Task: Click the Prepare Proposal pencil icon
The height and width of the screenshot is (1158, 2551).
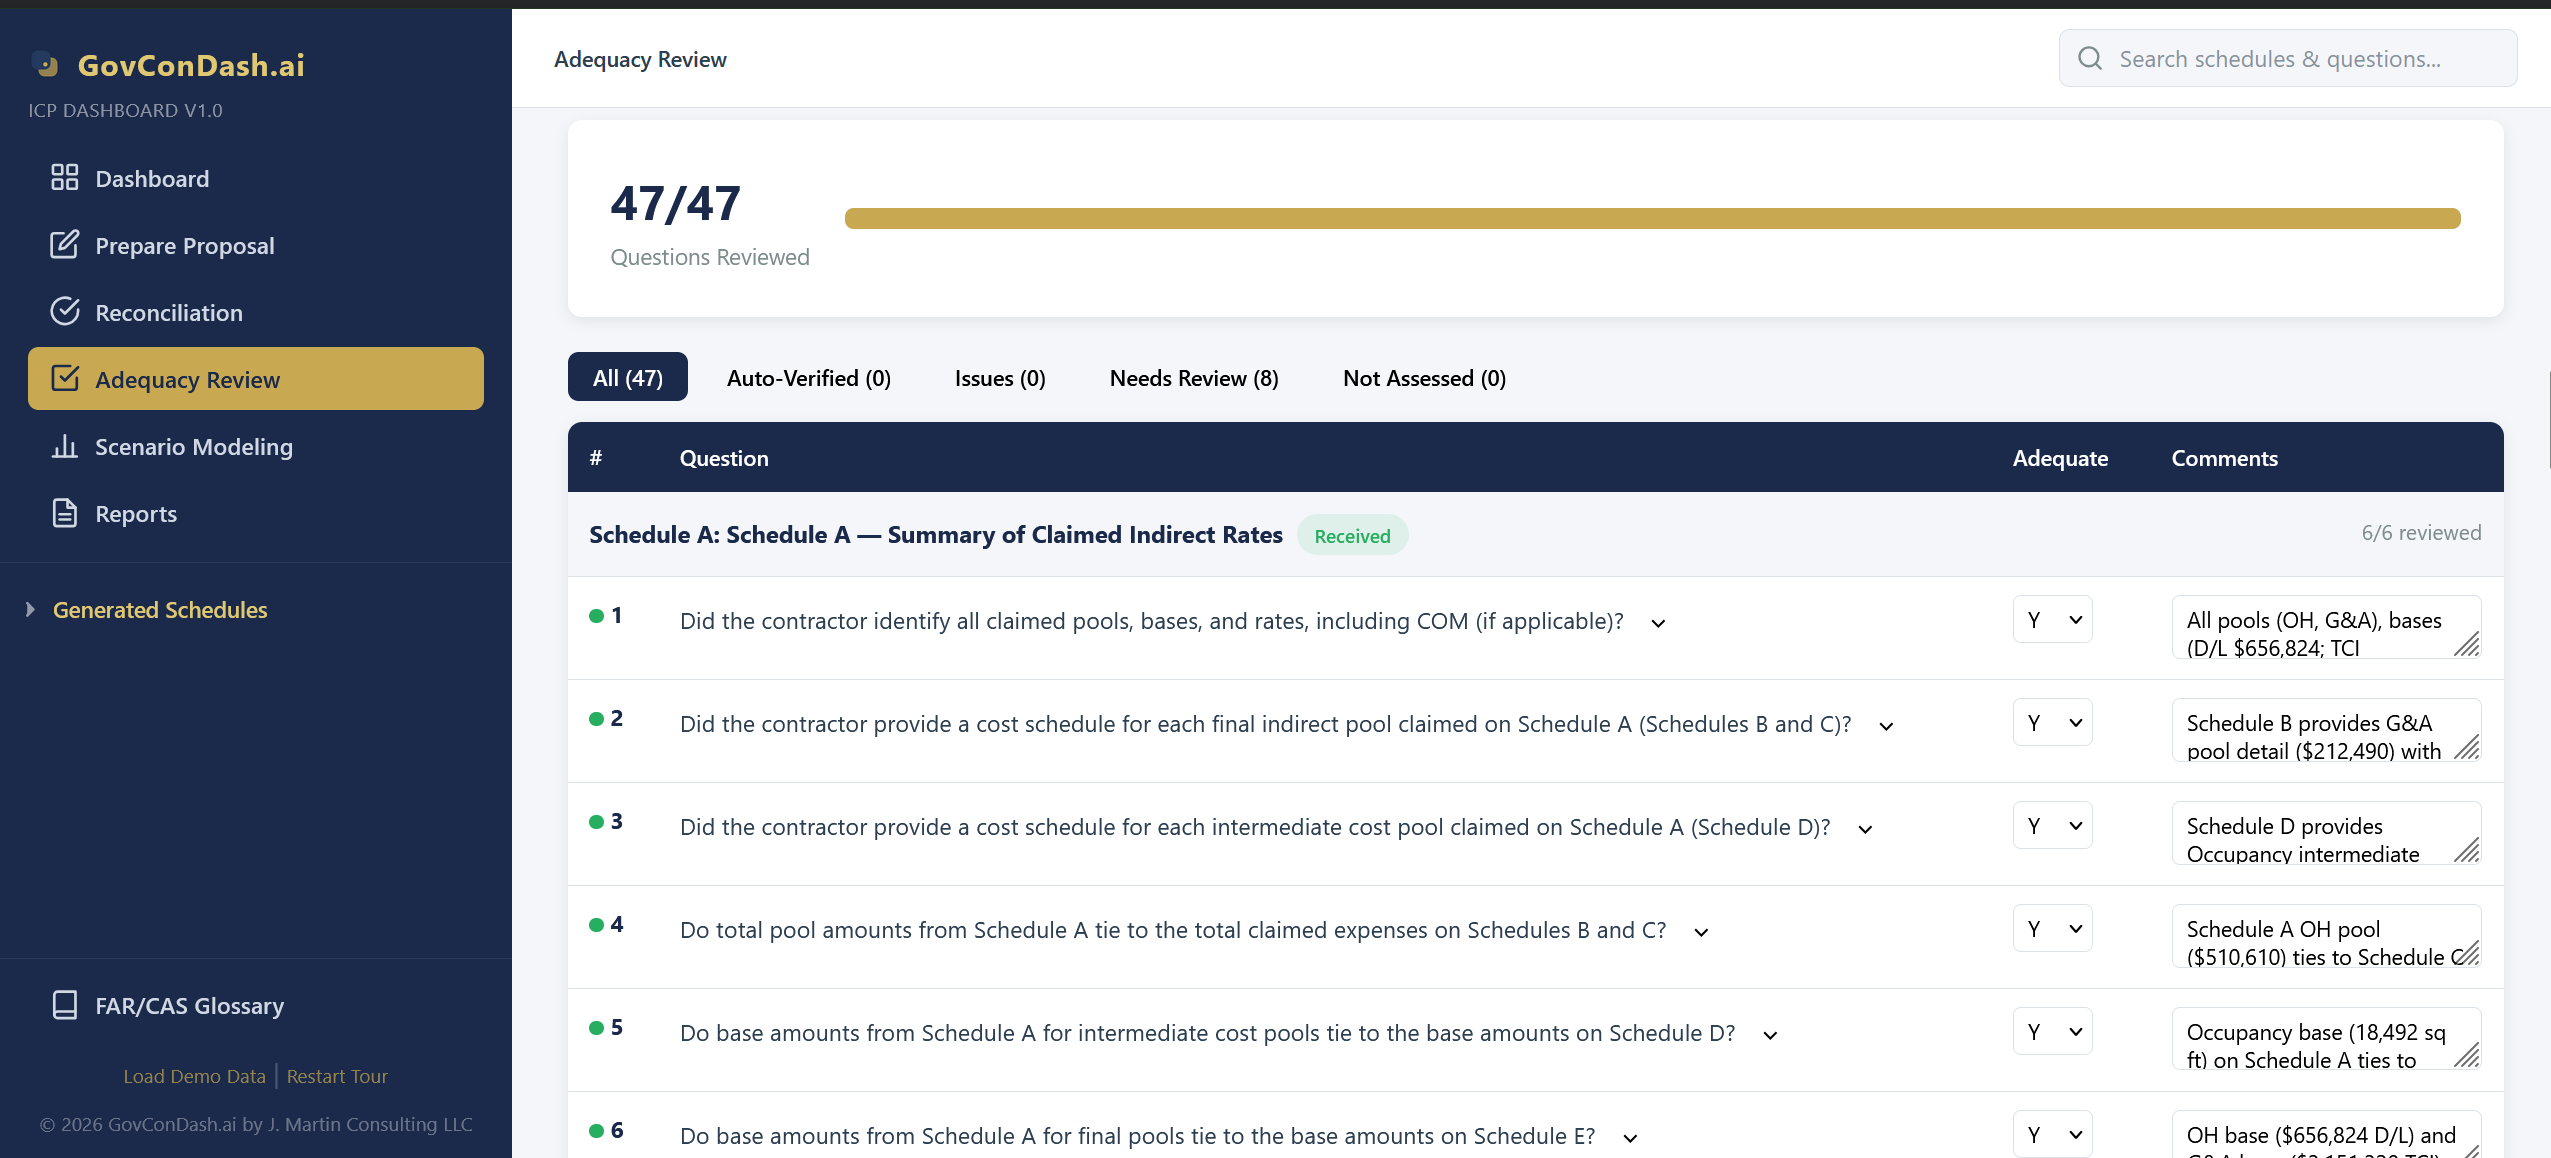Action: point(65,245)
